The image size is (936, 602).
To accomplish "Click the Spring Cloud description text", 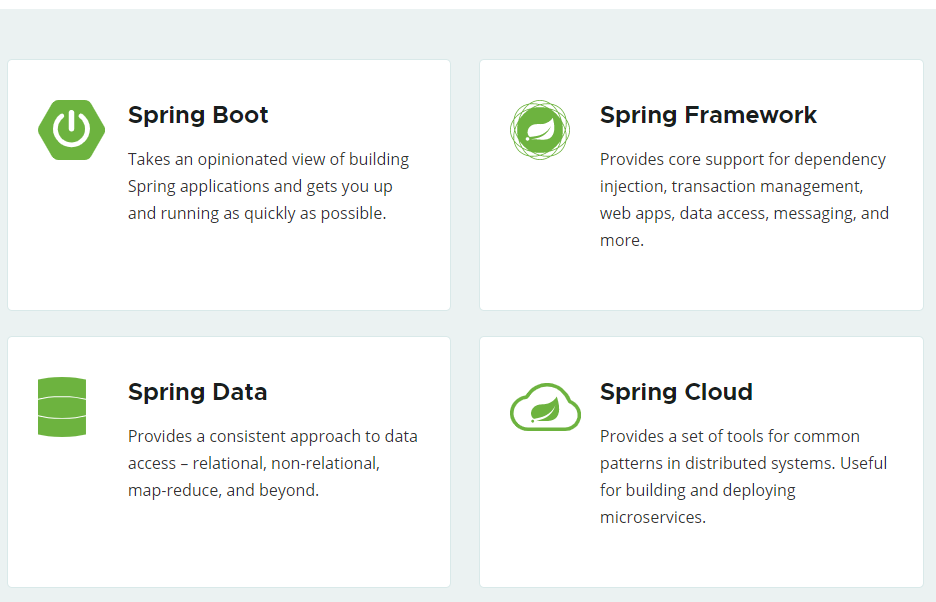I will [x=743, y=476].
